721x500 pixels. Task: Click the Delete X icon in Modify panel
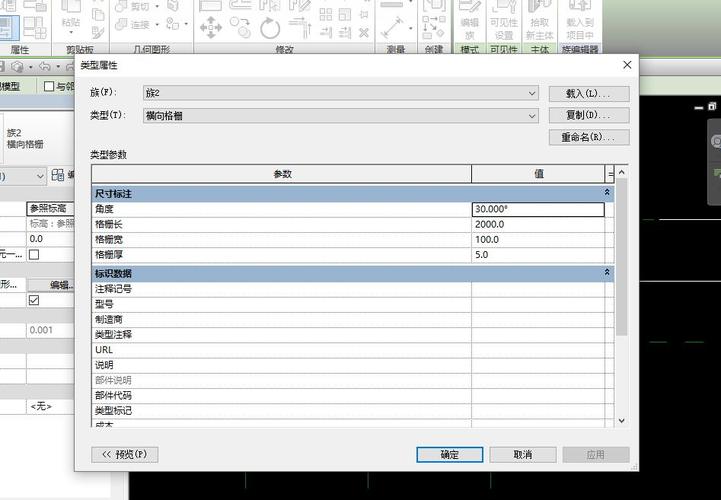[364, 33]
